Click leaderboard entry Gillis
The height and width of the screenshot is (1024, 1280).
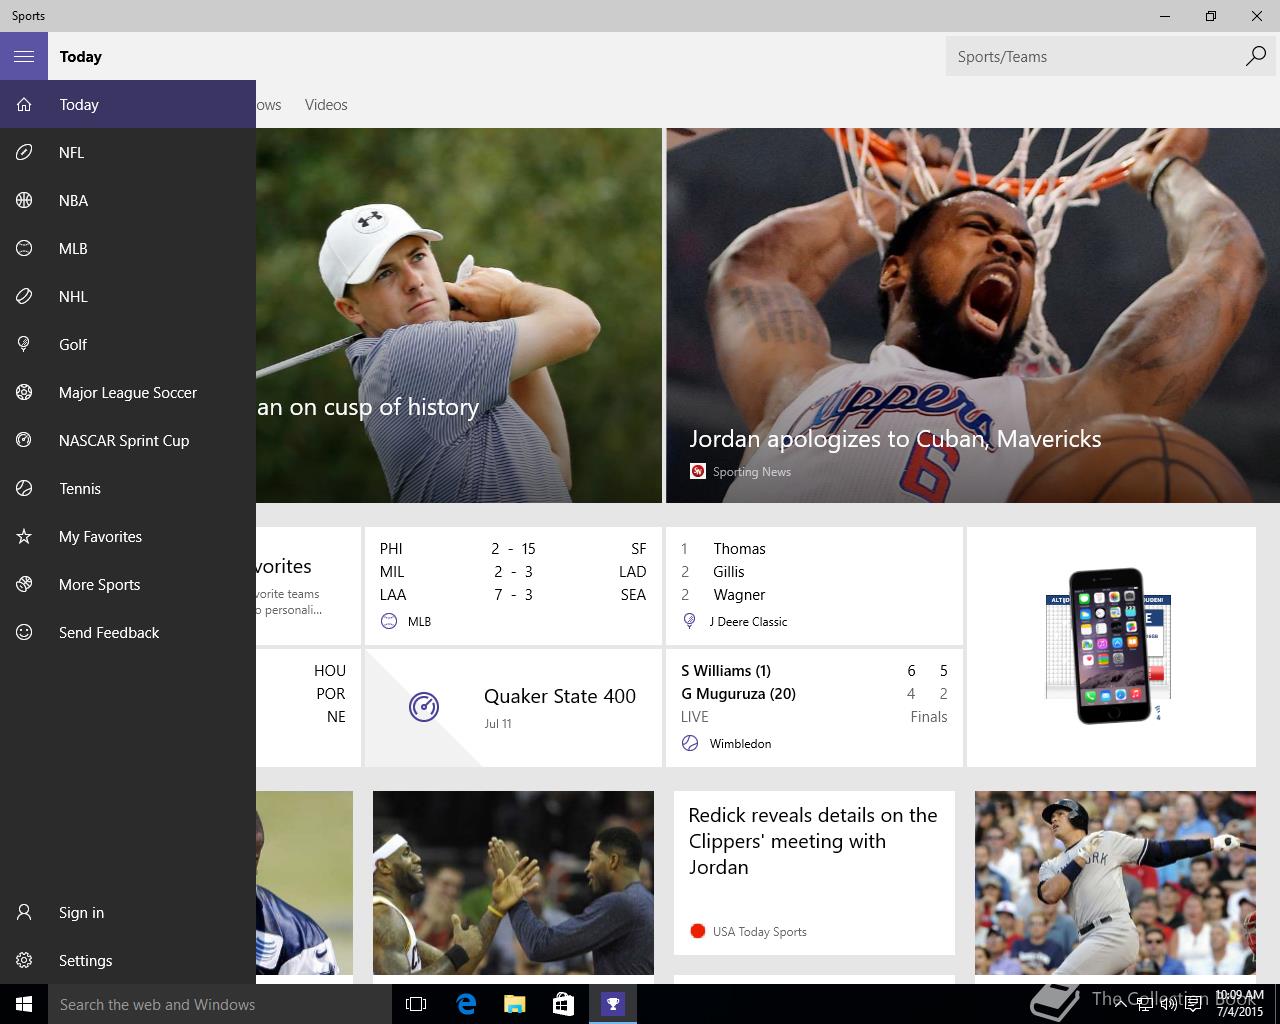pyautogui.click(x=729, y=571)
